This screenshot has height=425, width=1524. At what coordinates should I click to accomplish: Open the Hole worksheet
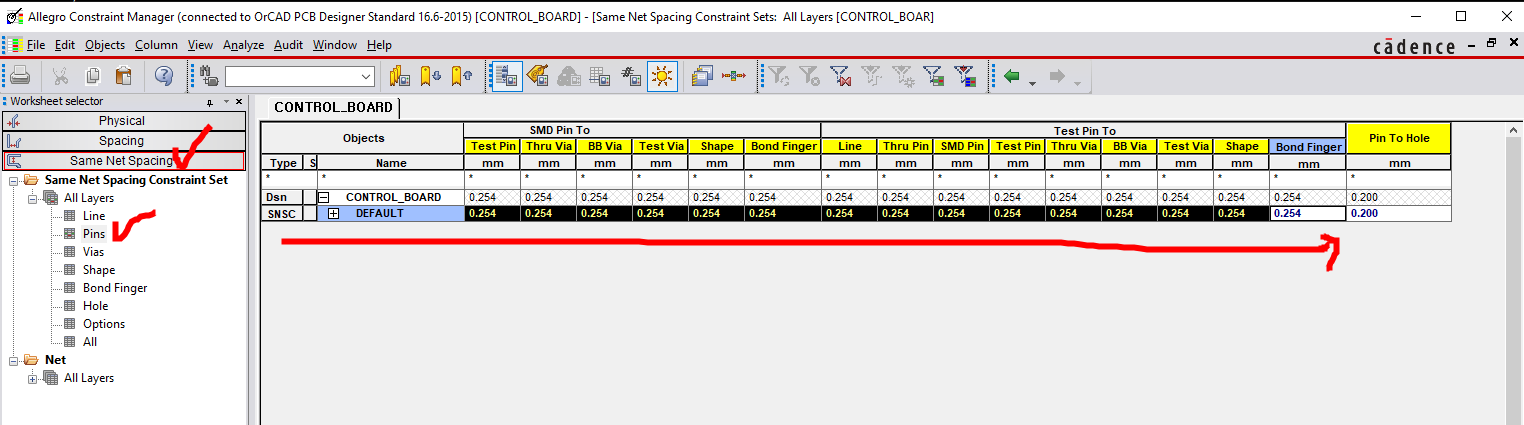click(x=95, y=306)
